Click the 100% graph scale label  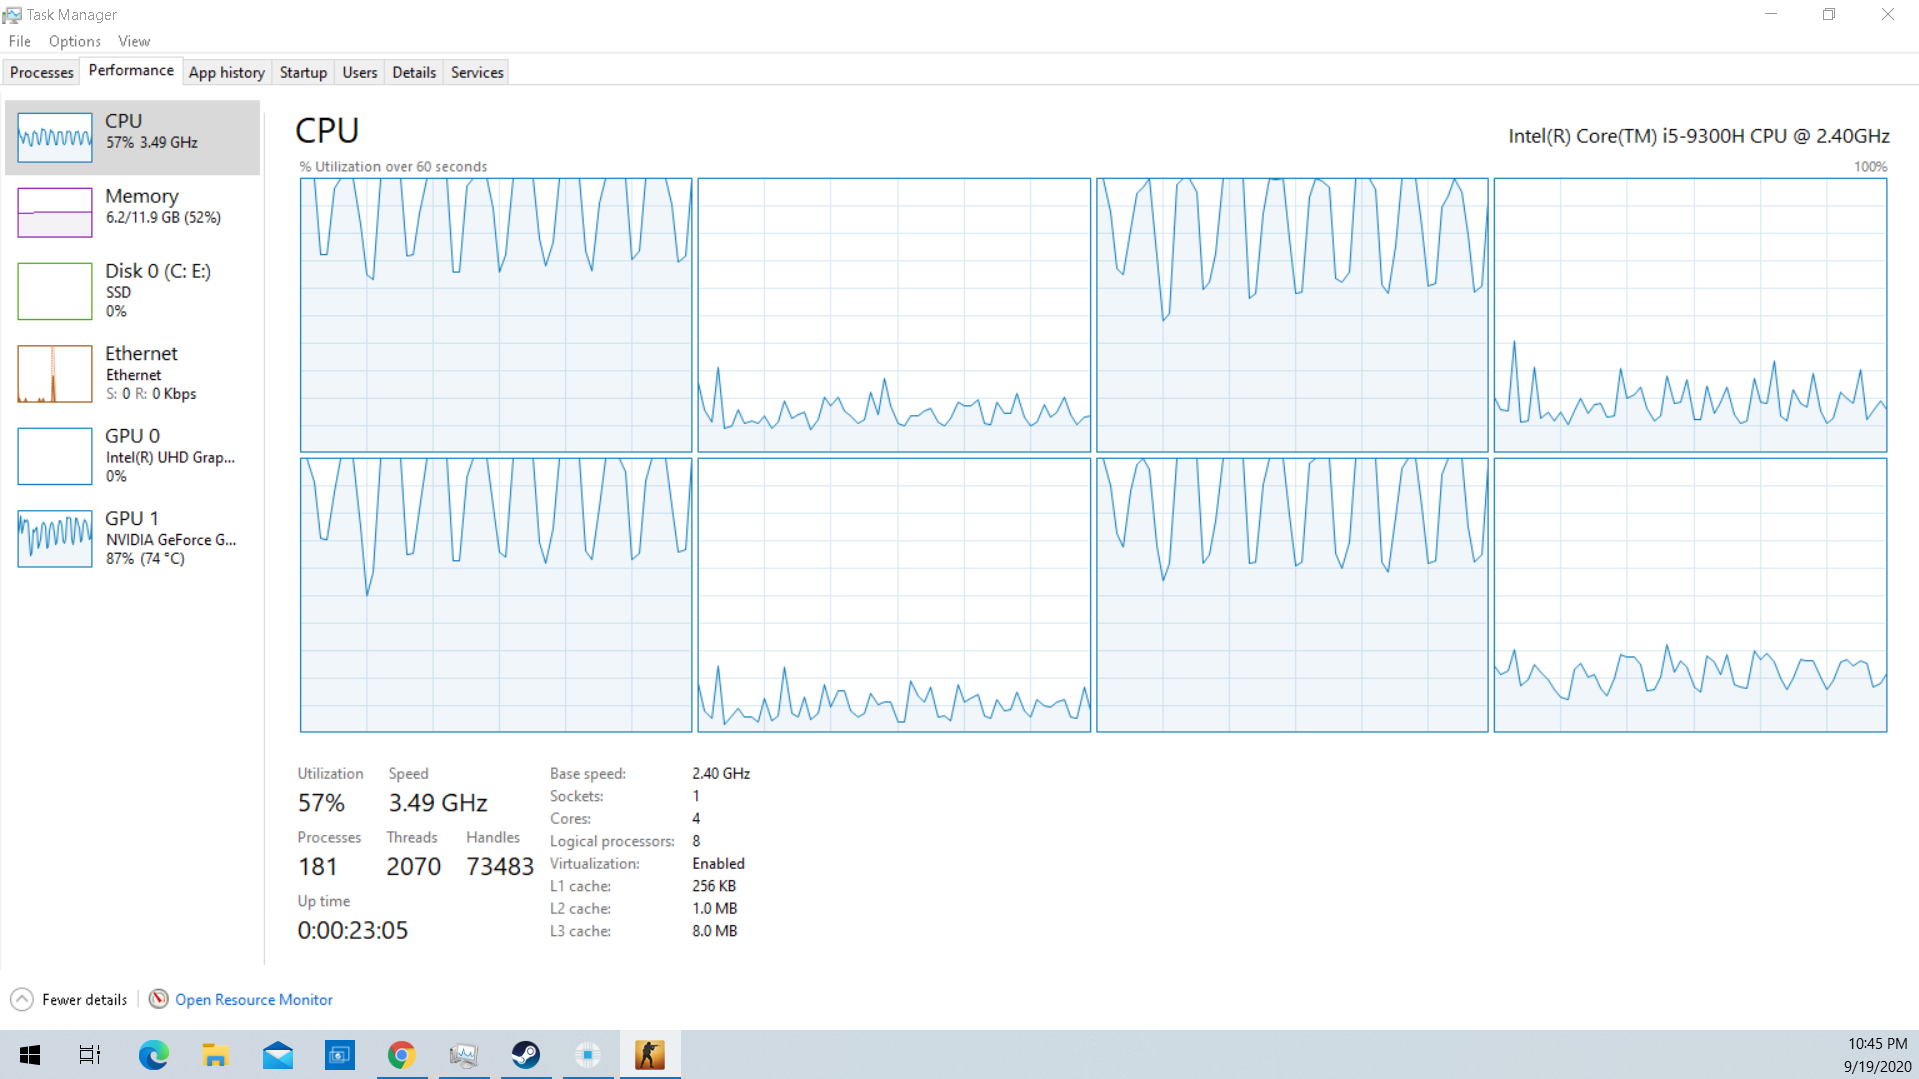click(1870, 167)
